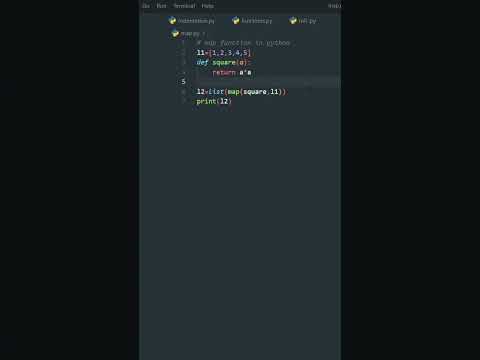Expand breadcrumb chevron after map.py
The width and height of the screenshot is (480, 360).
tap(204, 34)
